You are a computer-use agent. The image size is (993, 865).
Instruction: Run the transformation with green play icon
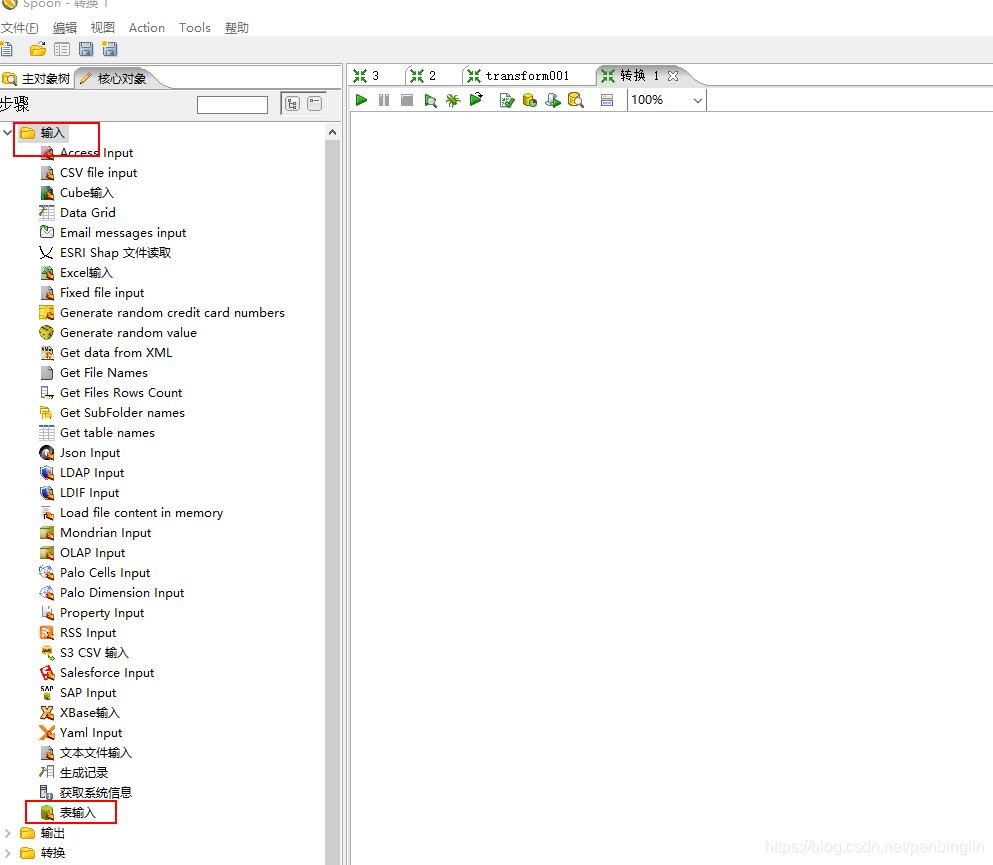click(362, 100)
